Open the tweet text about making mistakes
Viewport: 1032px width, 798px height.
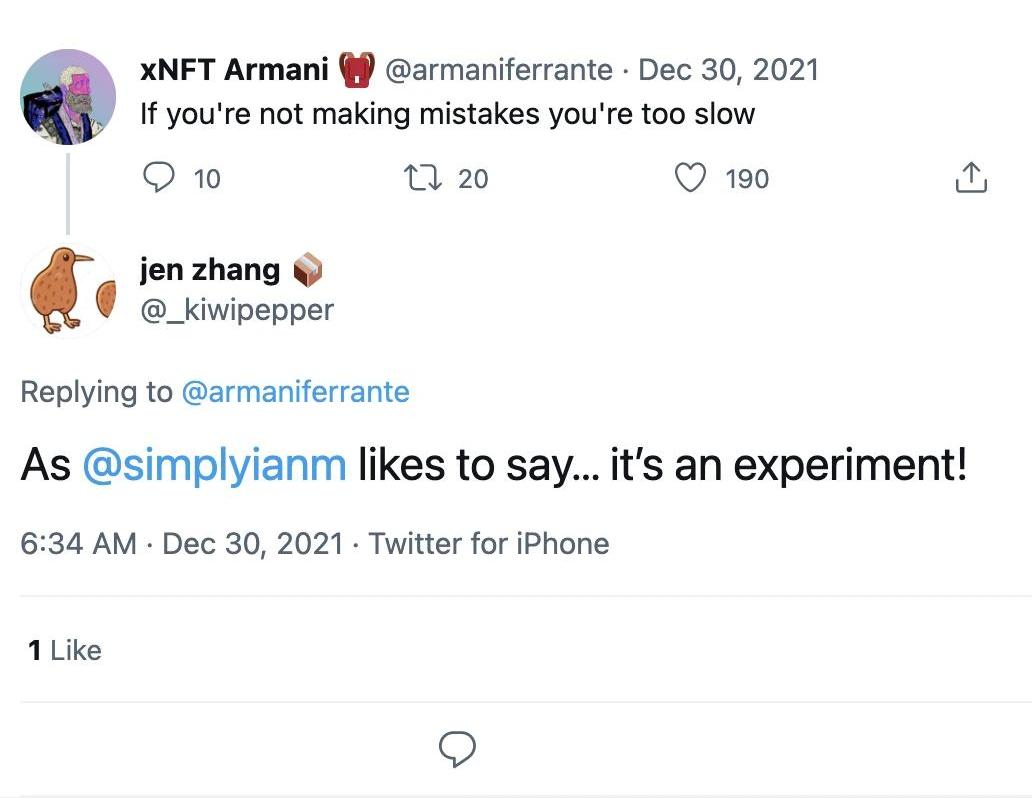tap(447, 113)
